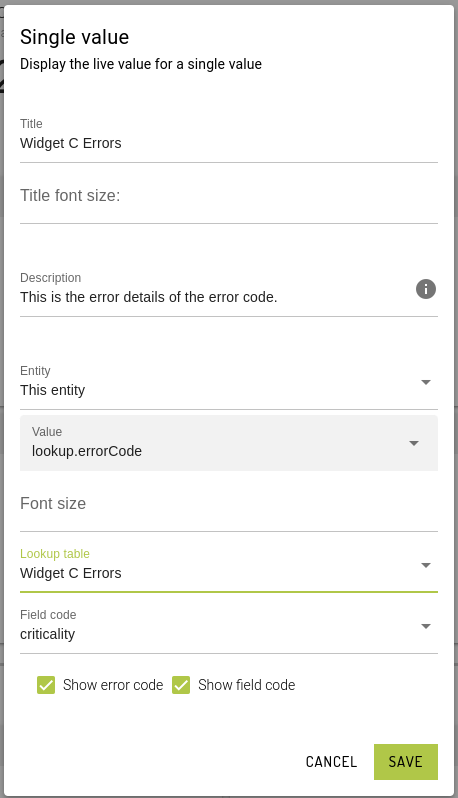Screen dimensions: 458x798
Task: Expand the Lookup table dropdown arrow
Action: pos(426,565)
